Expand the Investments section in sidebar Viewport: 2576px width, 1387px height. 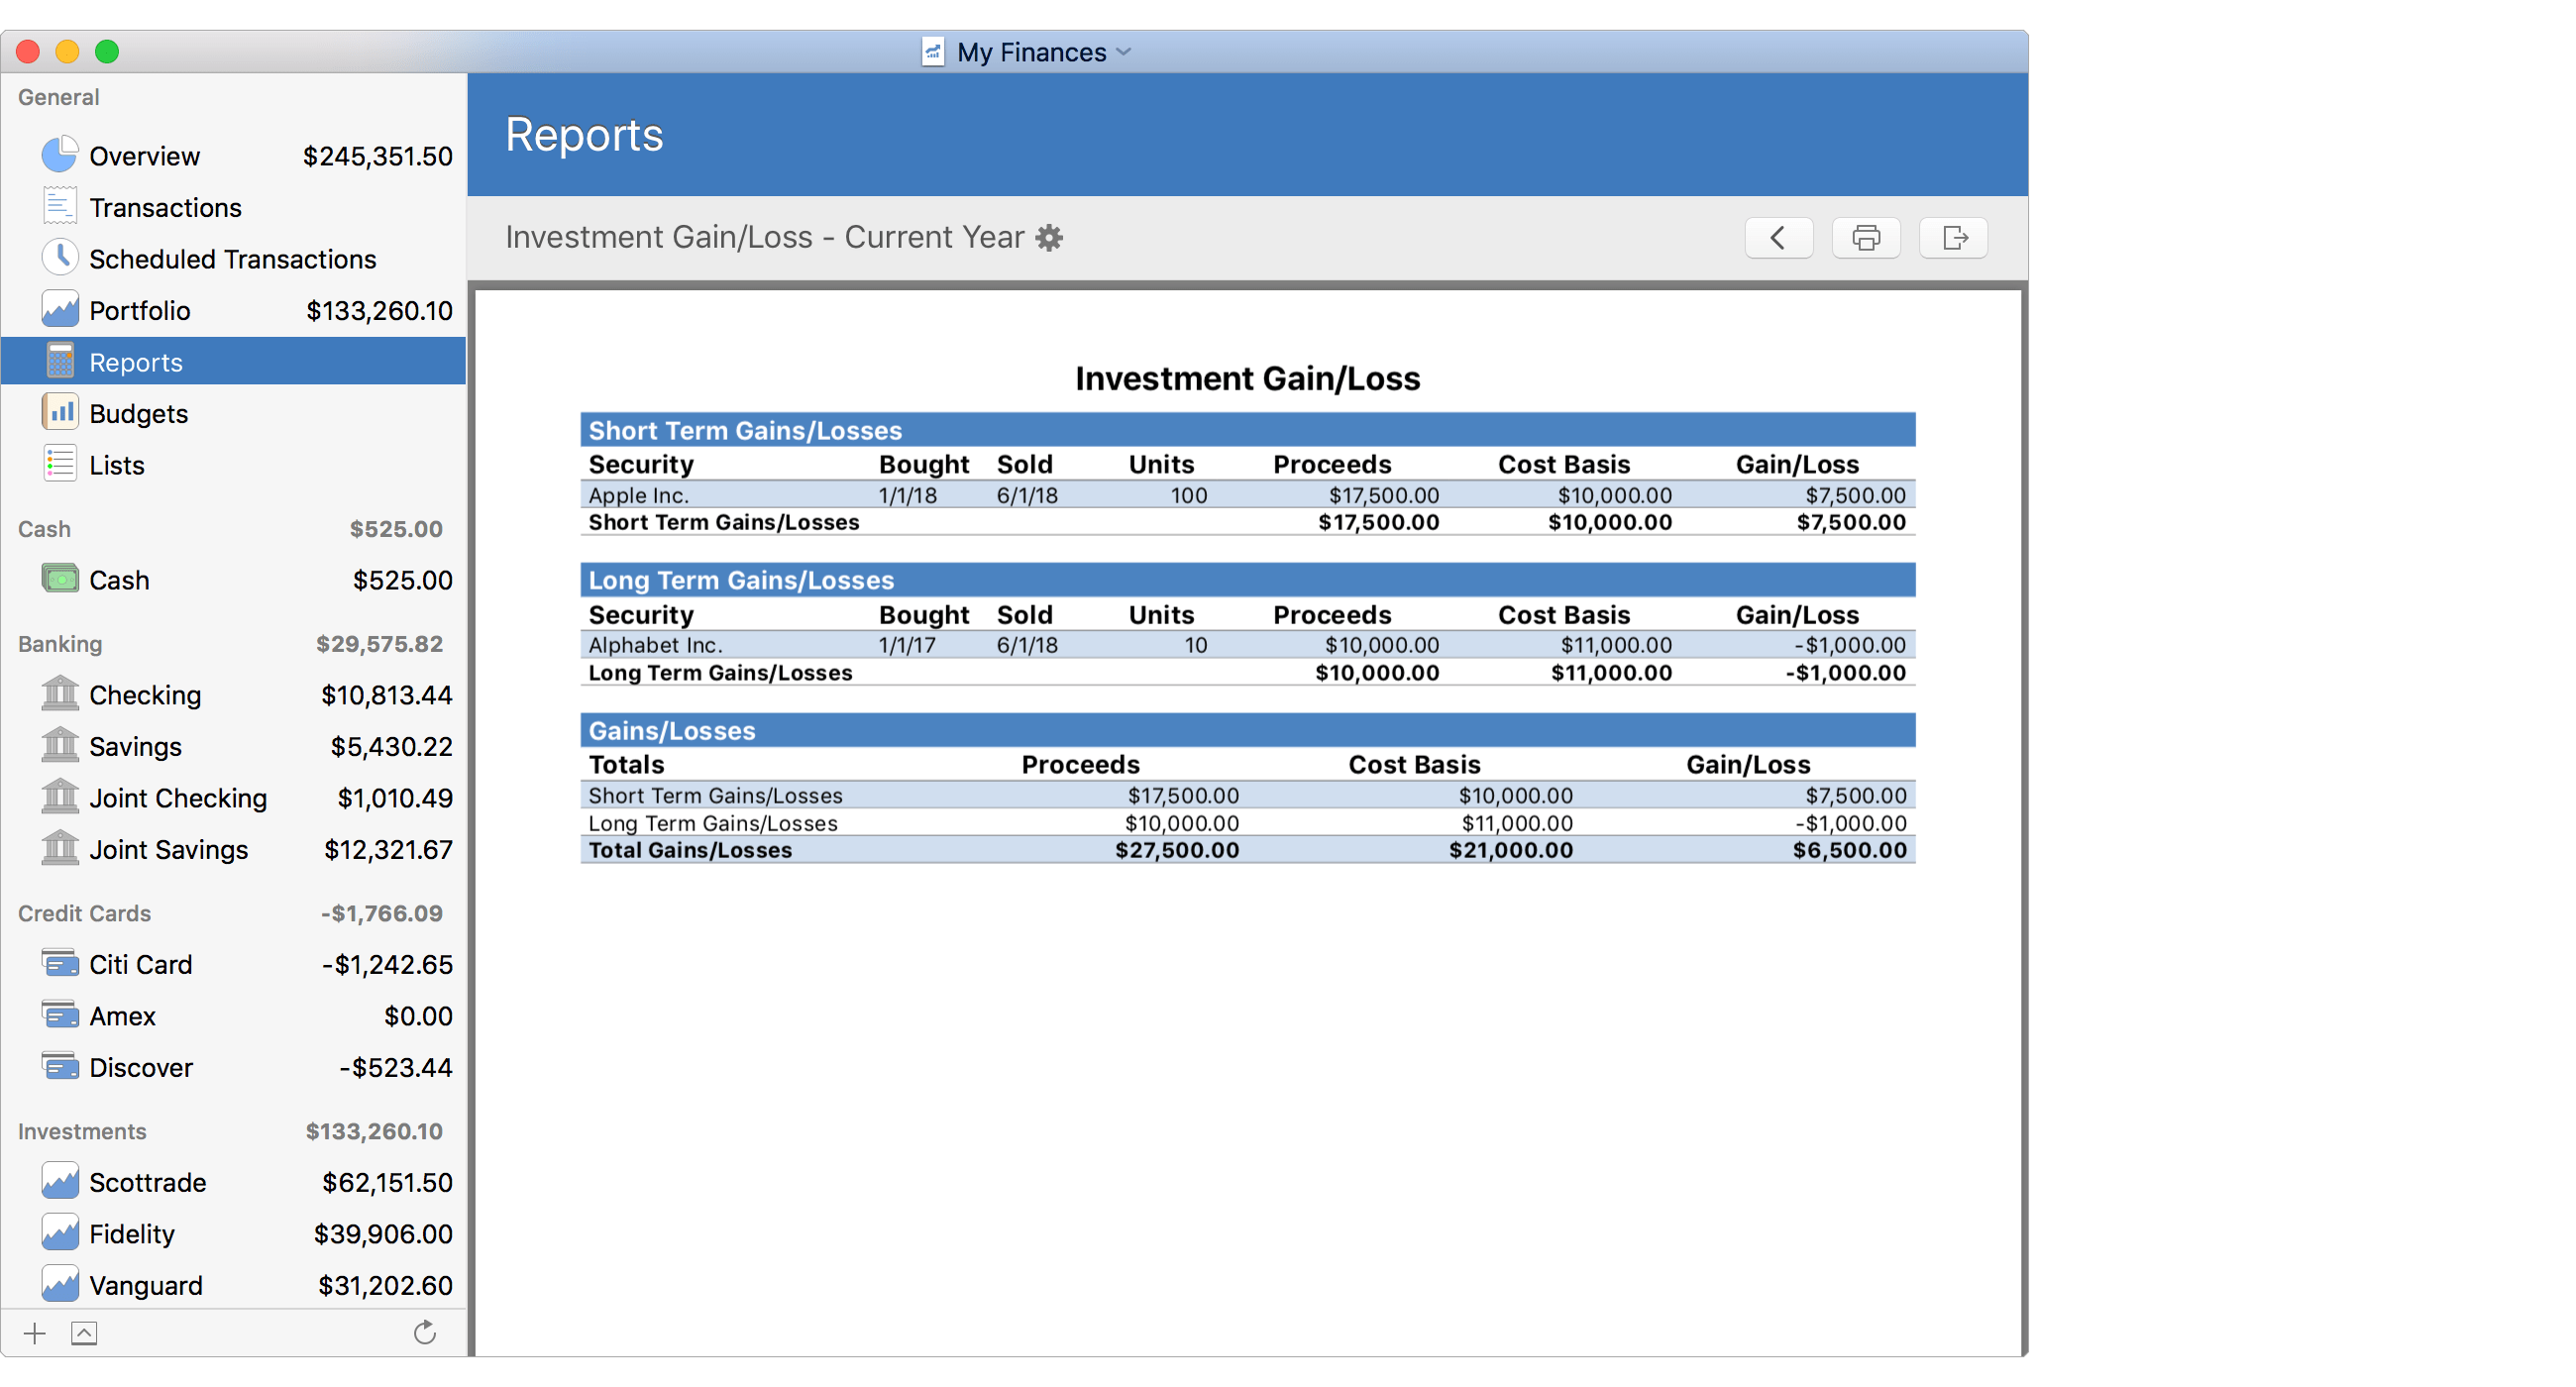(78, 1129)
